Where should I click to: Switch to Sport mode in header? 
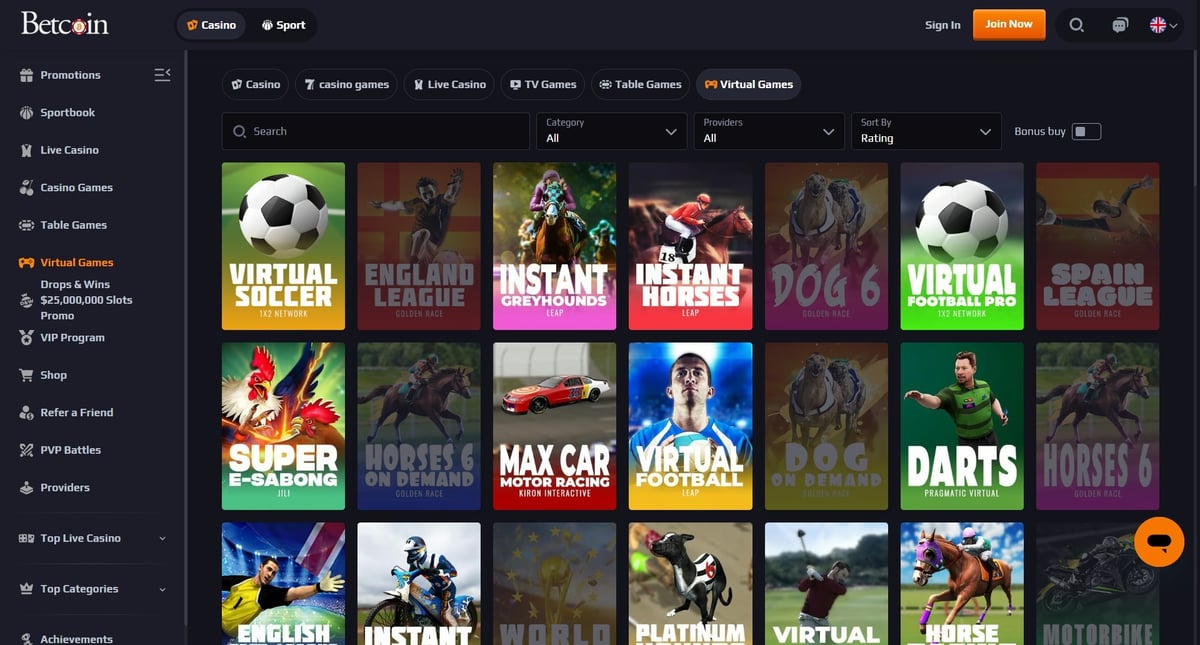click(283, 25)
